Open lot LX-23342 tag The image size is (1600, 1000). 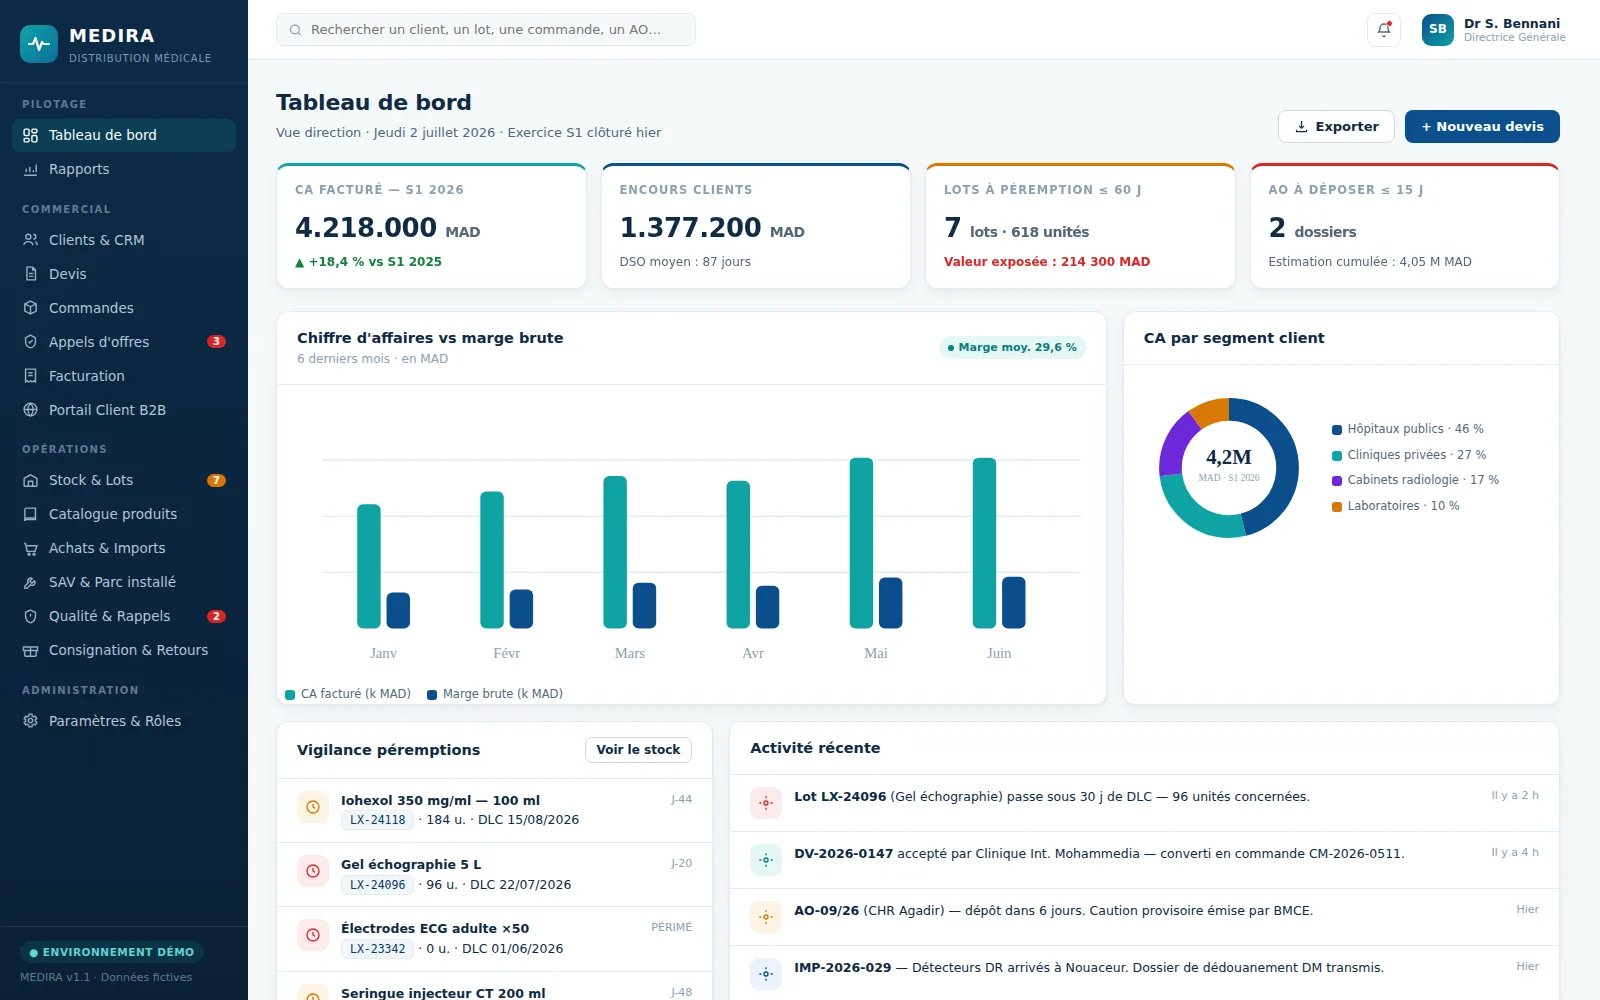(377, 949)
